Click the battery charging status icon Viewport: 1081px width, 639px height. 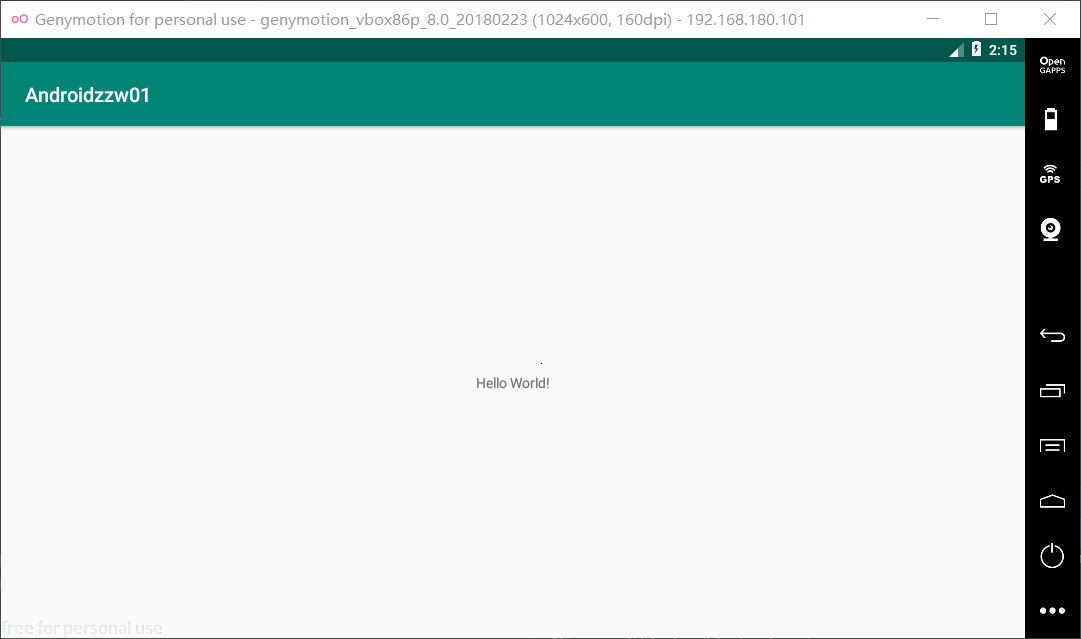[976, 49]
